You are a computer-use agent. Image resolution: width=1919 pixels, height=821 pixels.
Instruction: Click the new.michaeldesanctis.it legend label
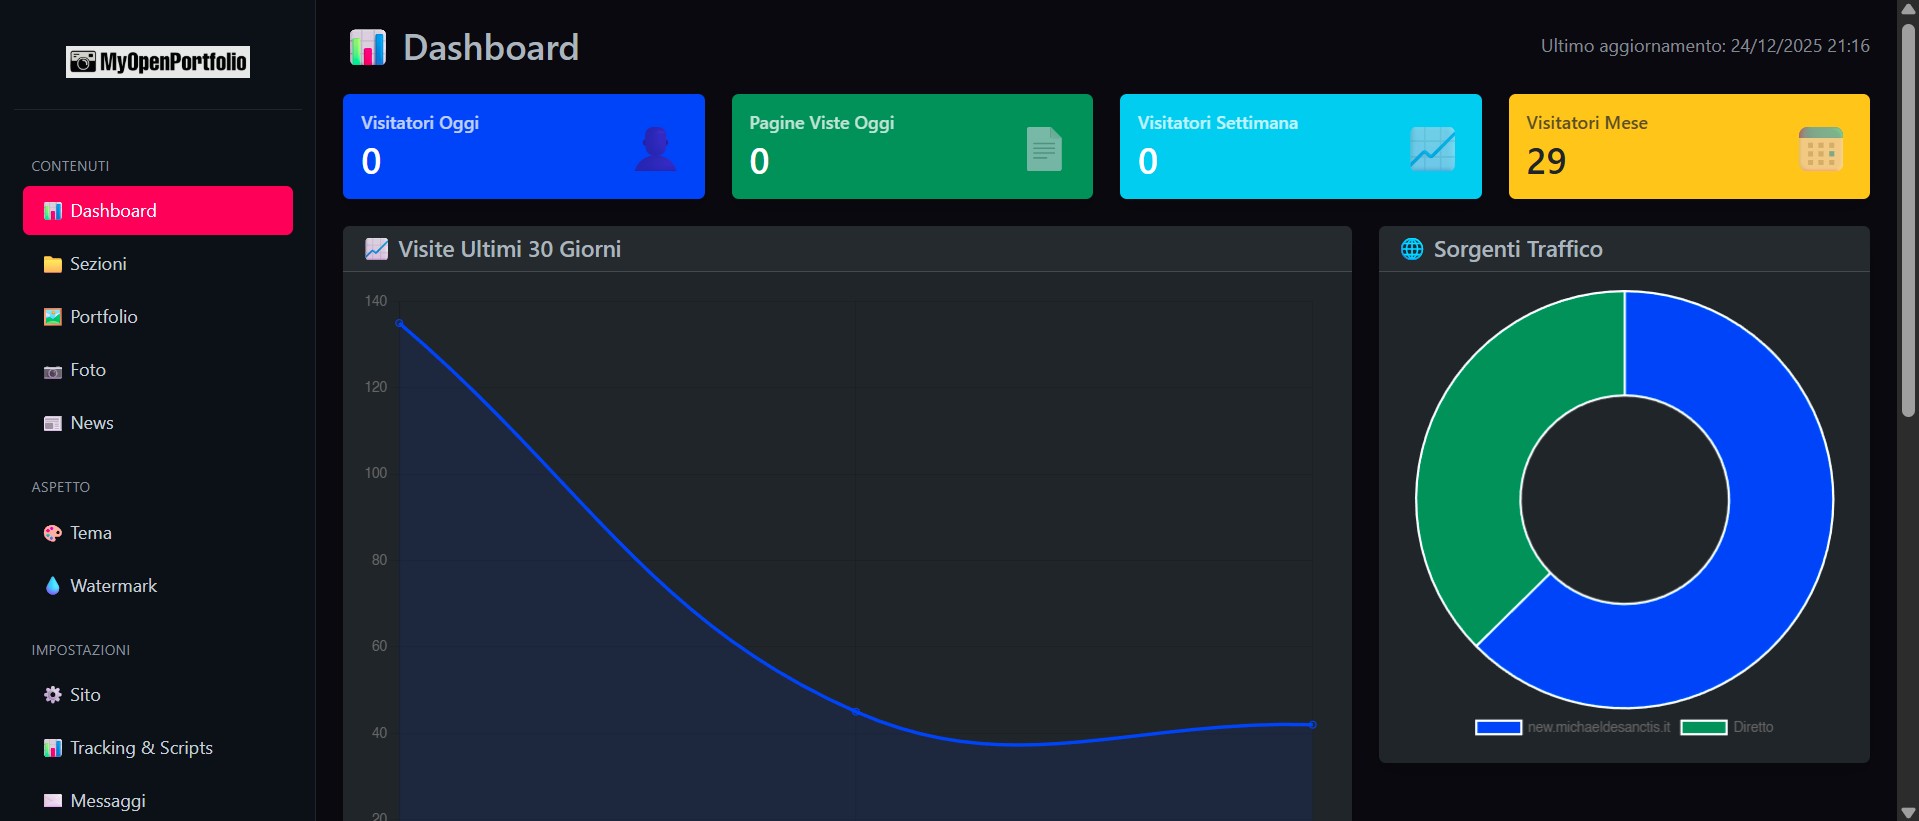1599,727
